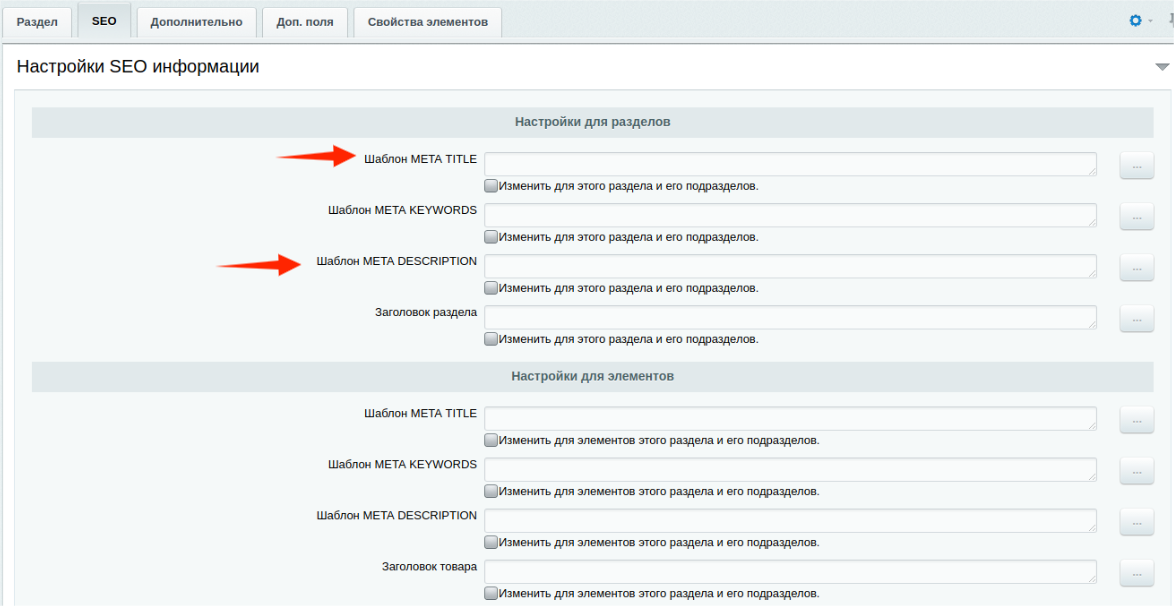This screenshot has height=606, width=1174.
Task: Click the '...' button for elements META TITLE
Action: pyautogui.click(x=1136, y=420)
